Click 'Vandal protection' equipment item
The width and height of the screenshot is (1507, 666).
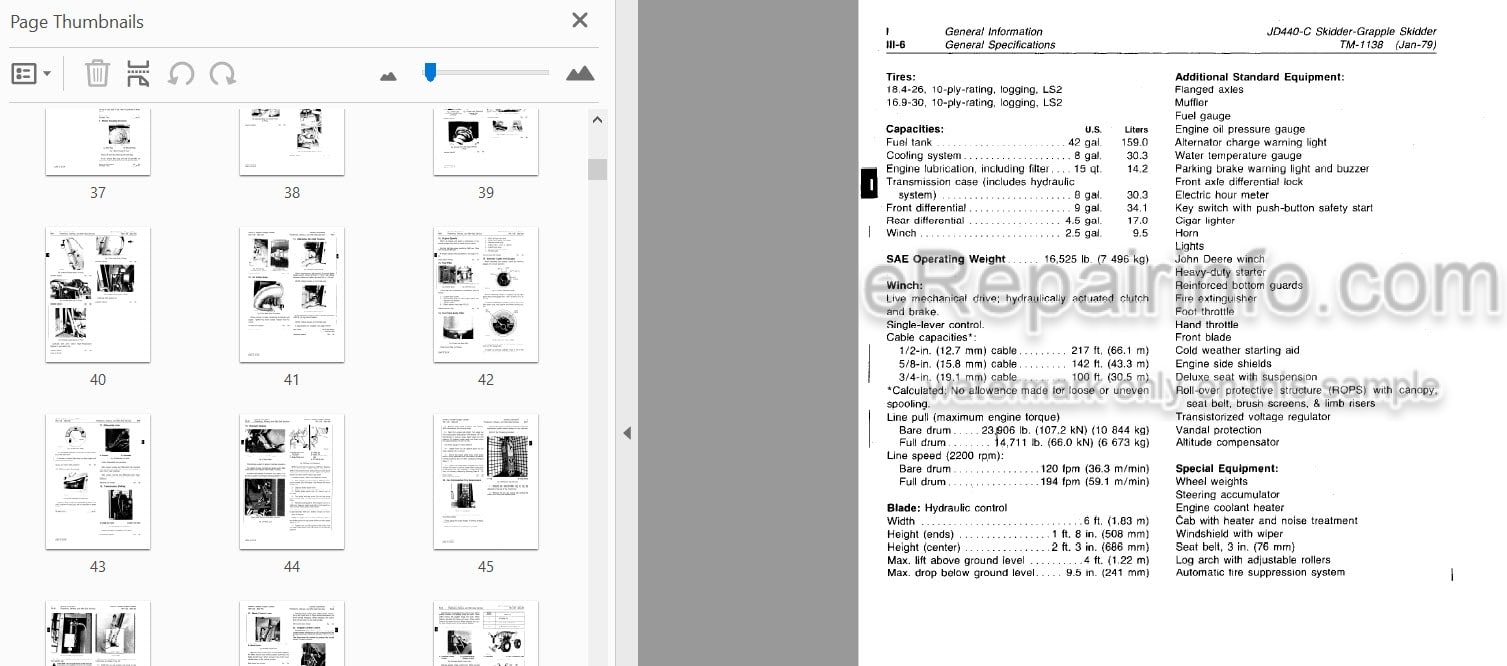click(1218, 429)
